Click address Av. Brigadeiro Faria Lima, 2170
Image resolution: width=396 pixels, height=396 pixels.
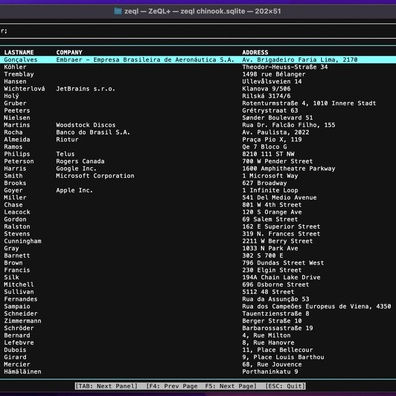click(x=300, y=60)
